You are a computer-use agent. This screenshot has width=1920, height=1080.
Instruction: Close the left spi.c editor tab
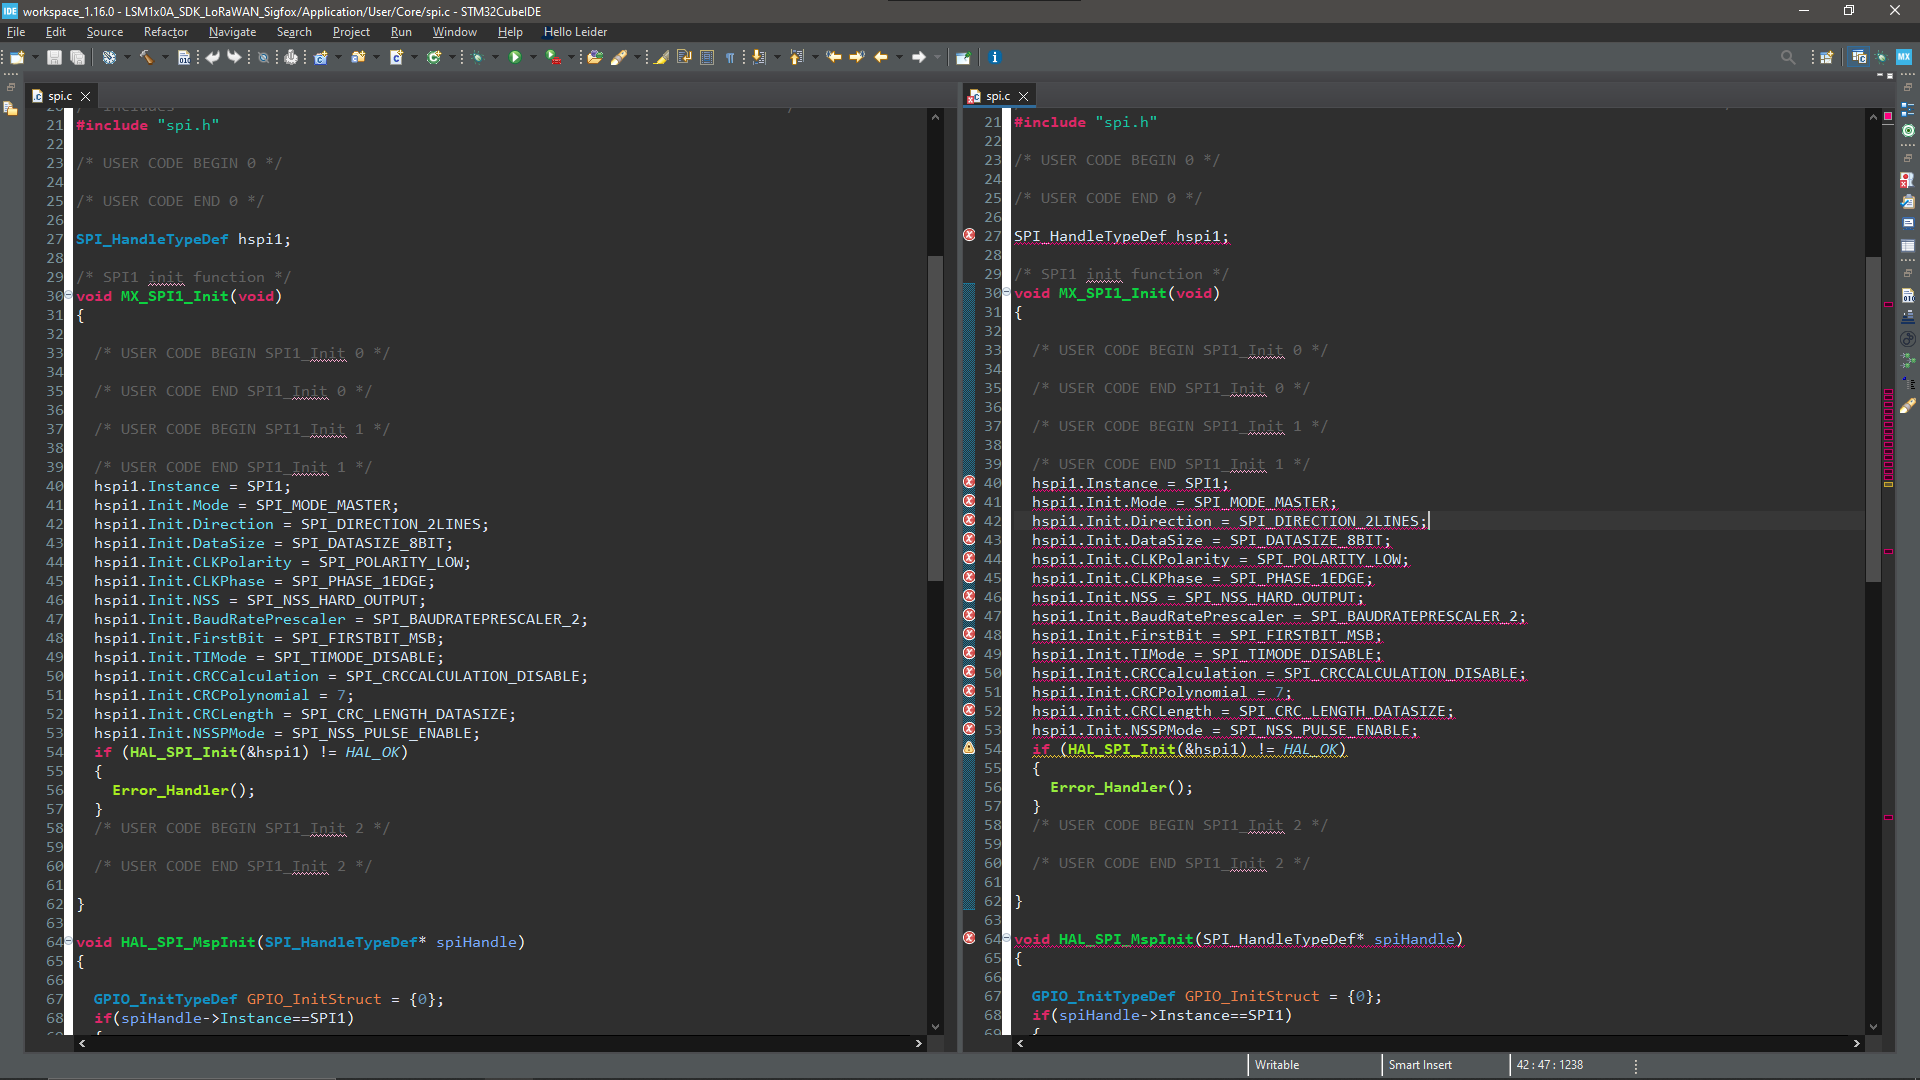coord(86,96)
